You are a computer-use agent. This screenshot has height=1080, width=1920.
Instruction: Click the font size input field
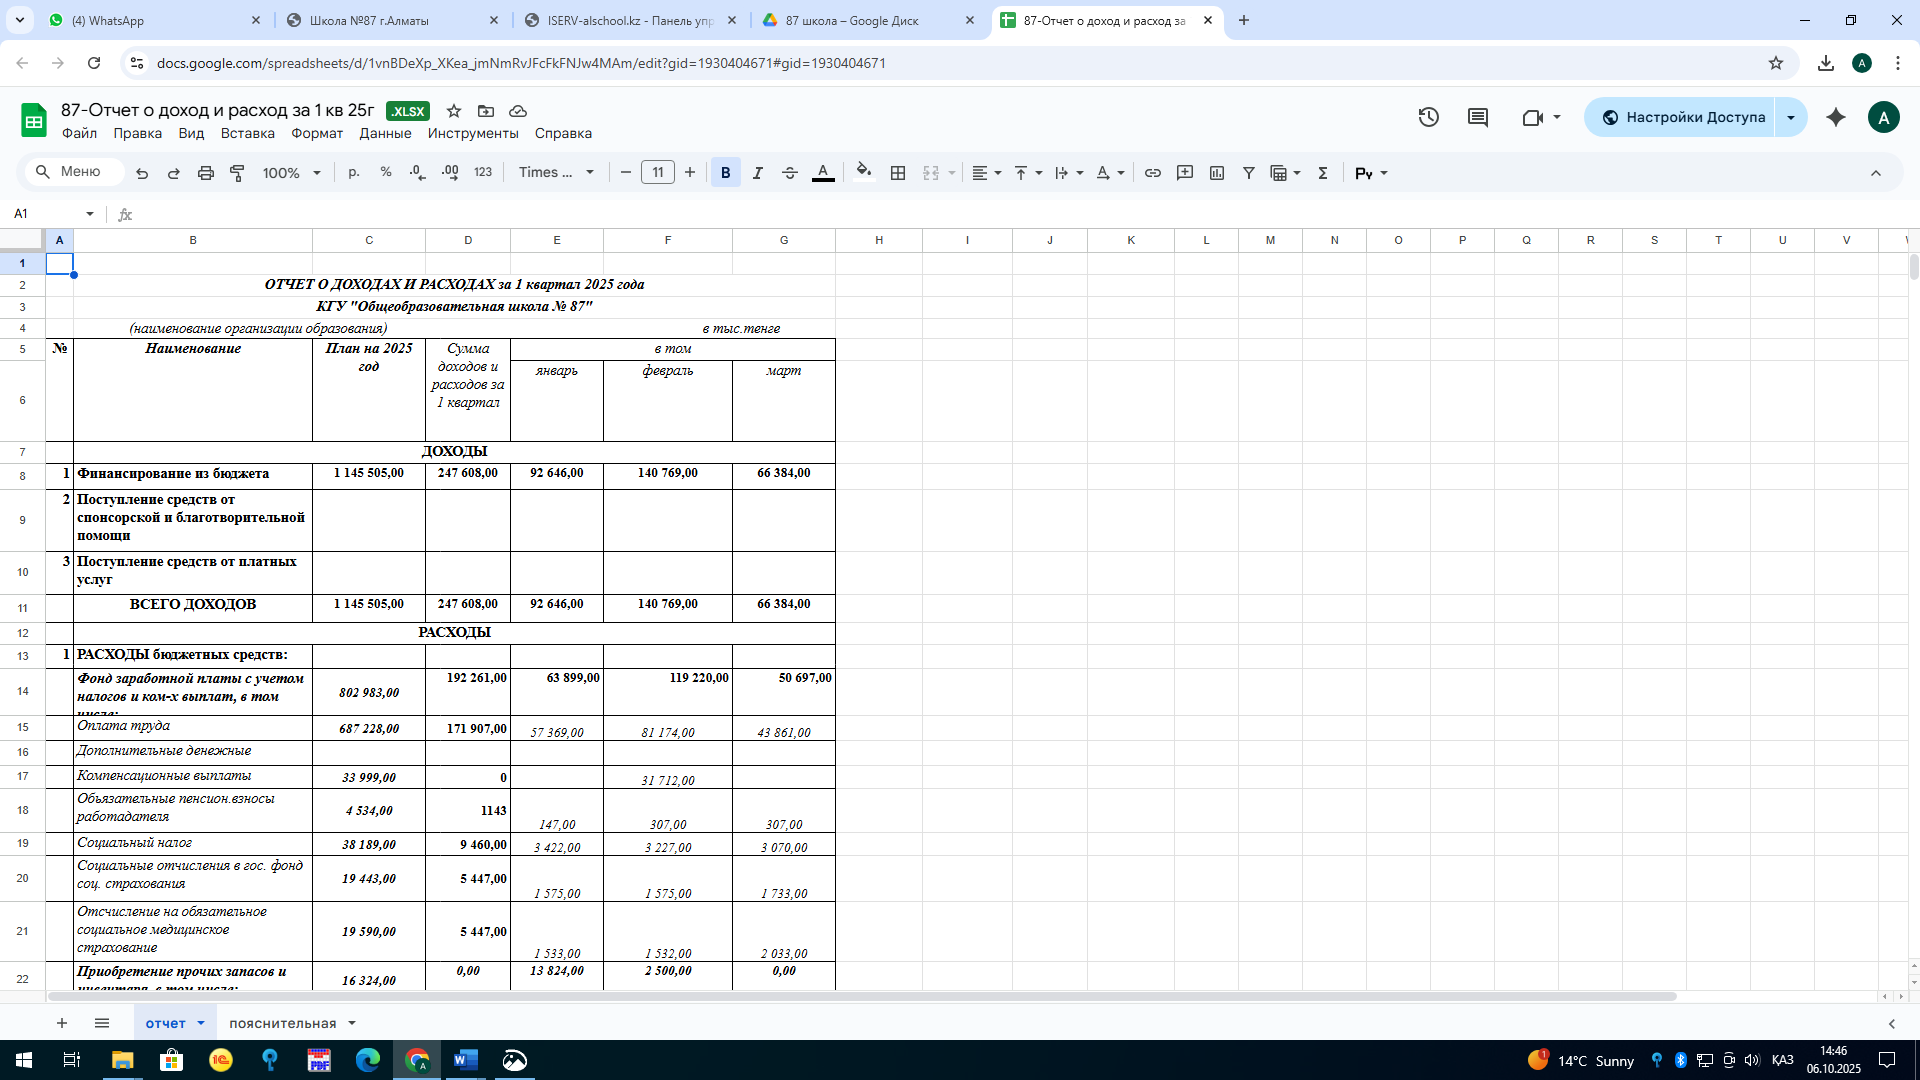click(x=658, y=173)
